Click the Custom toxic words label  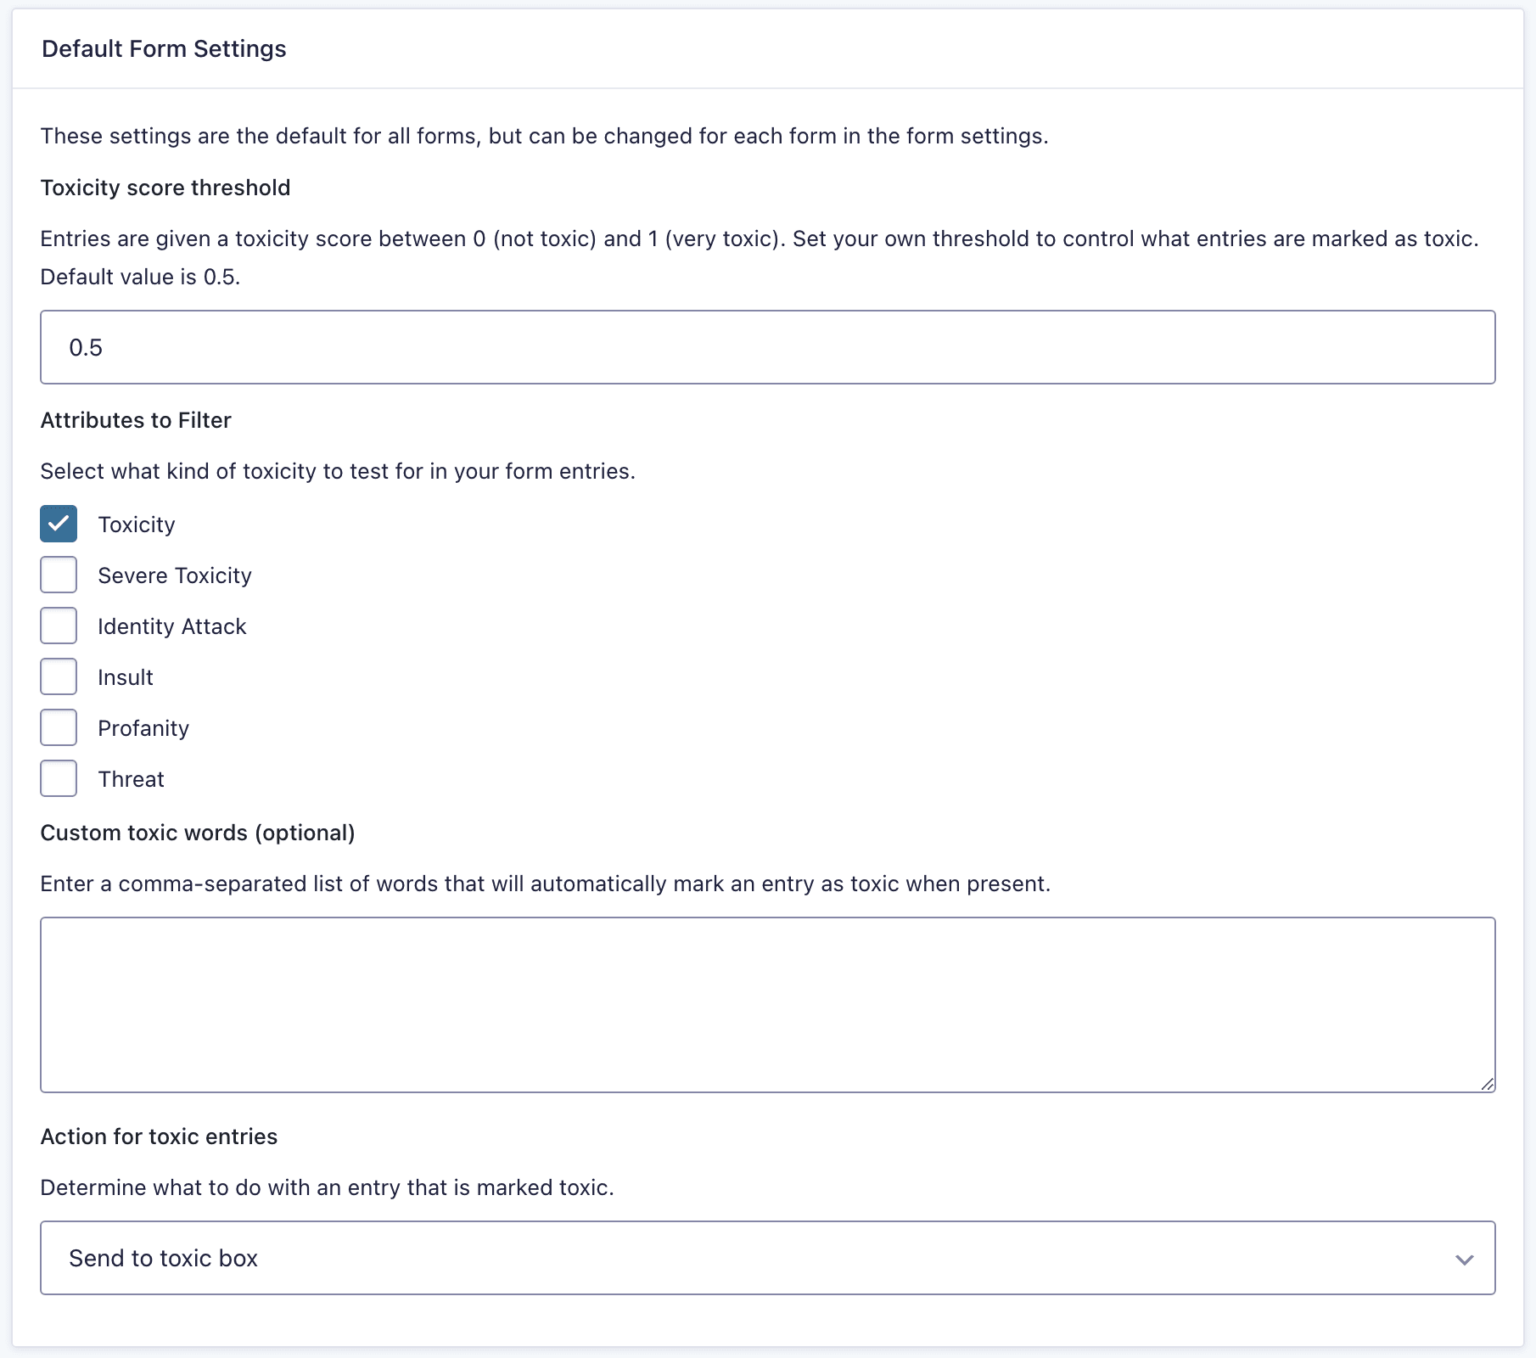[197, 832]
